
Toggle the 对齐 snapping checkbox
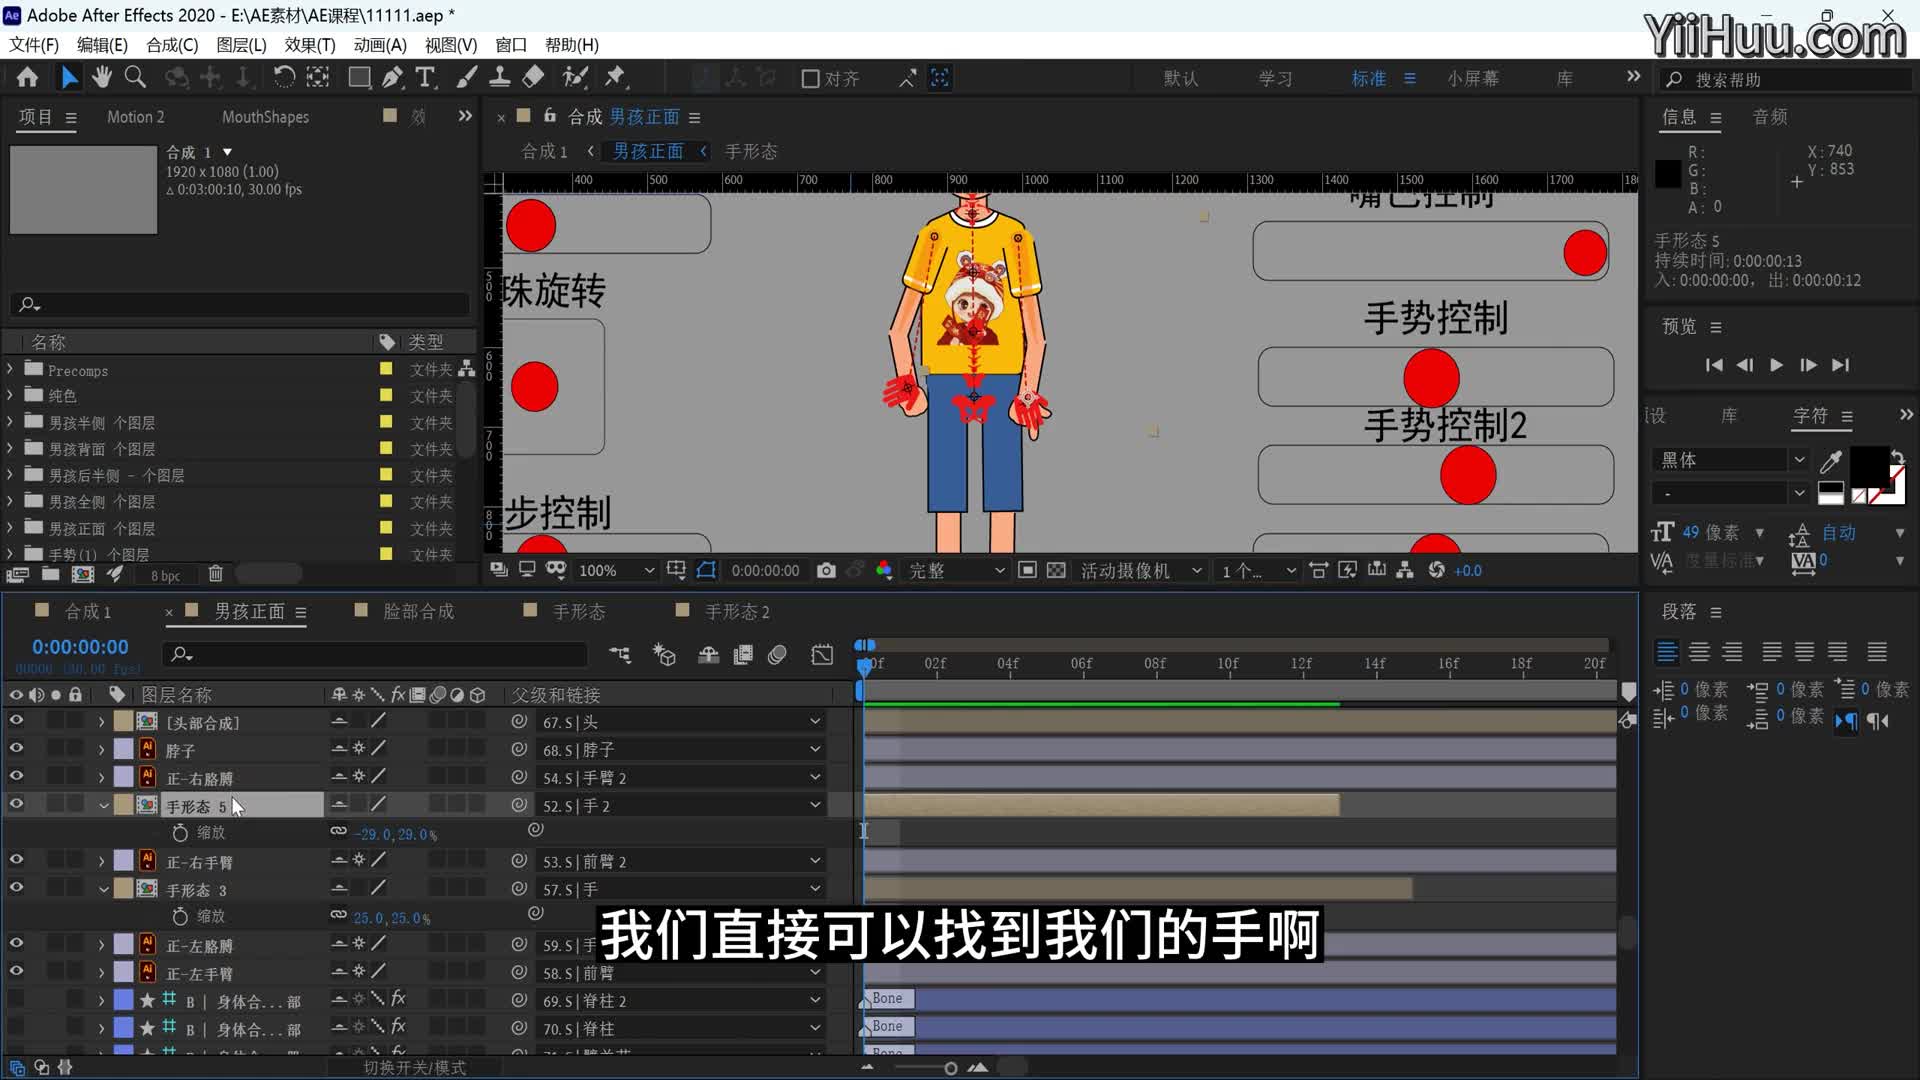click(x=811, y=79)
